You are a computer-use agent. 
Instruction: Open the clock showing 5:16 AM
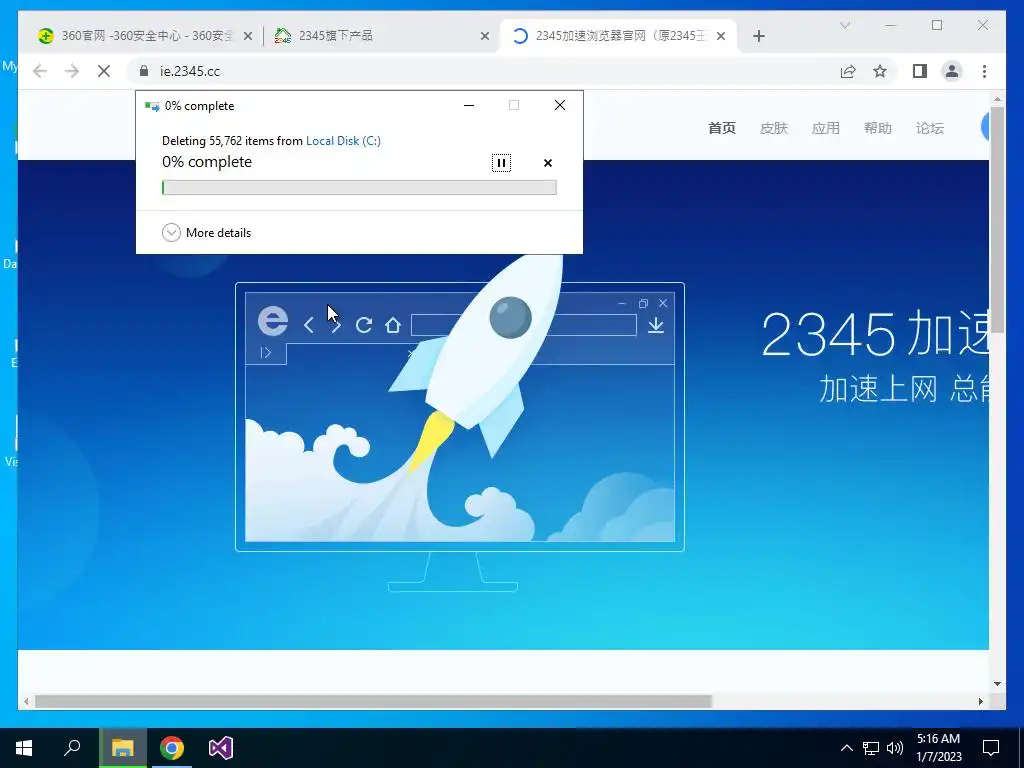938,748
